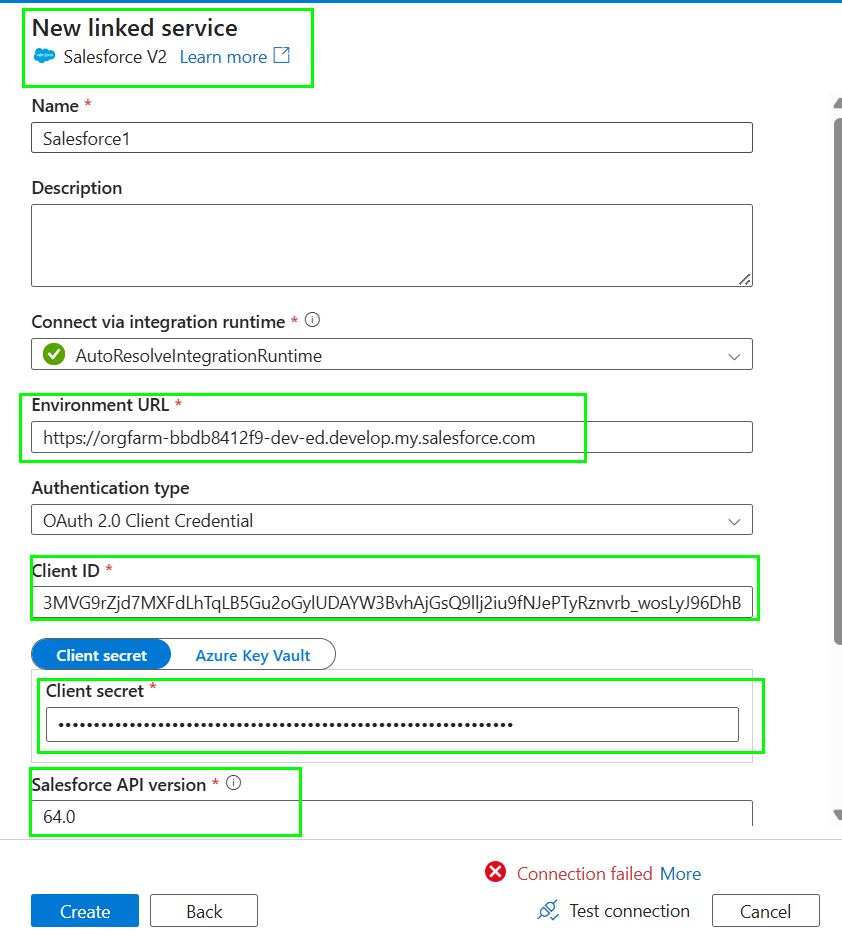Screen dimensions: 842x943
Task: Click the Salesforce V2 label text
Action: 115,57
